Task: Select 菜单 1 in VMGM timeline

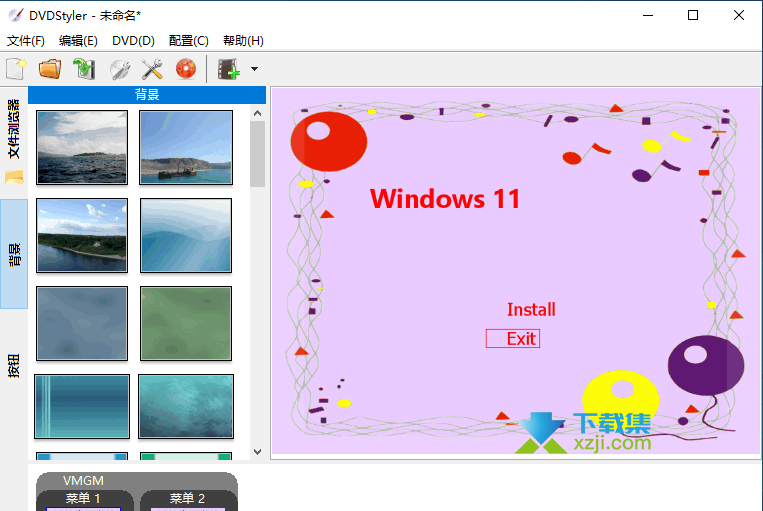Action: point(83,498)
